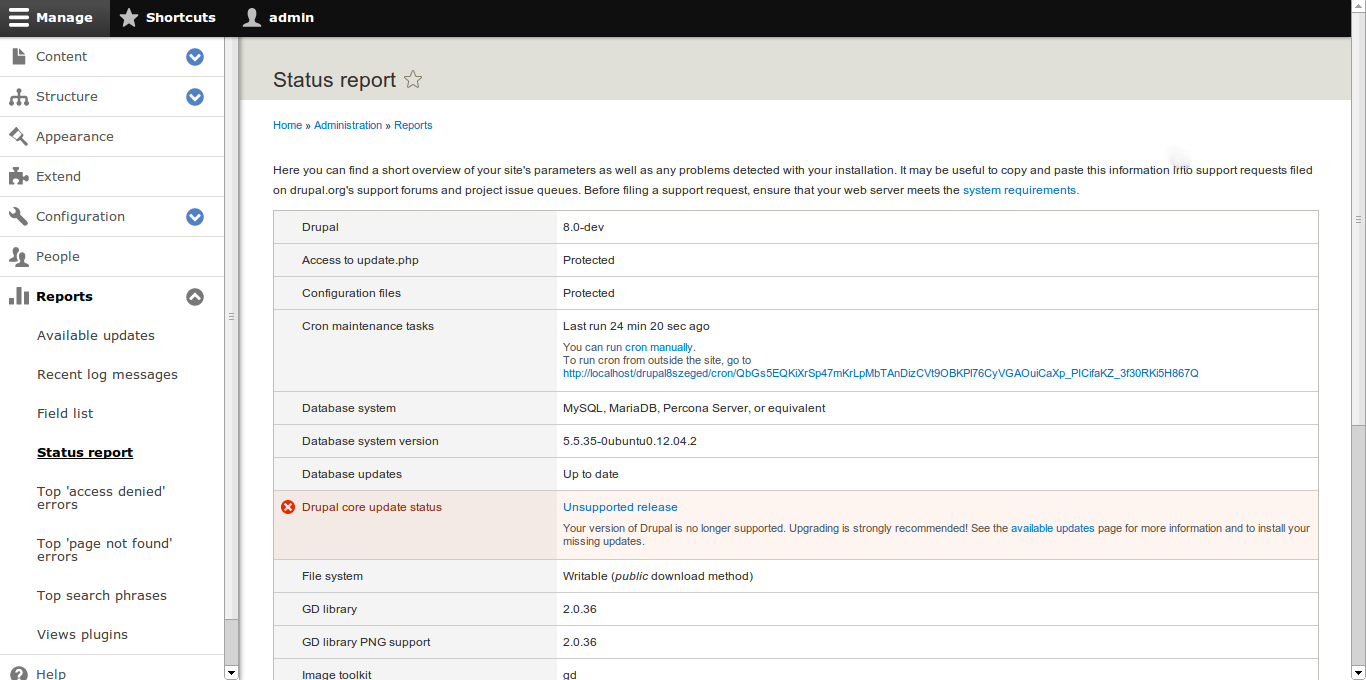Select Views plugins in the sidebar
Viewport: 1366px width, 680px height.
(82, 634)
